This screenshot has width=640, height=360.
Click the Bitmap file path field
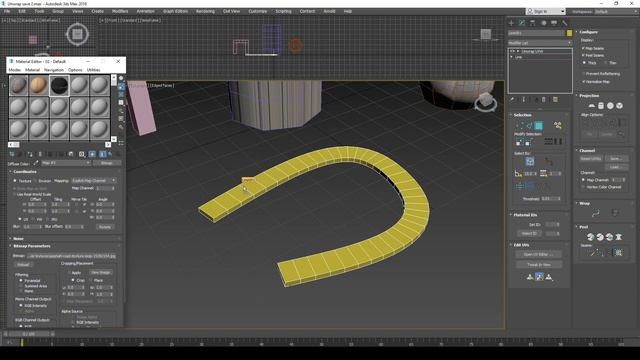point(71,256)
